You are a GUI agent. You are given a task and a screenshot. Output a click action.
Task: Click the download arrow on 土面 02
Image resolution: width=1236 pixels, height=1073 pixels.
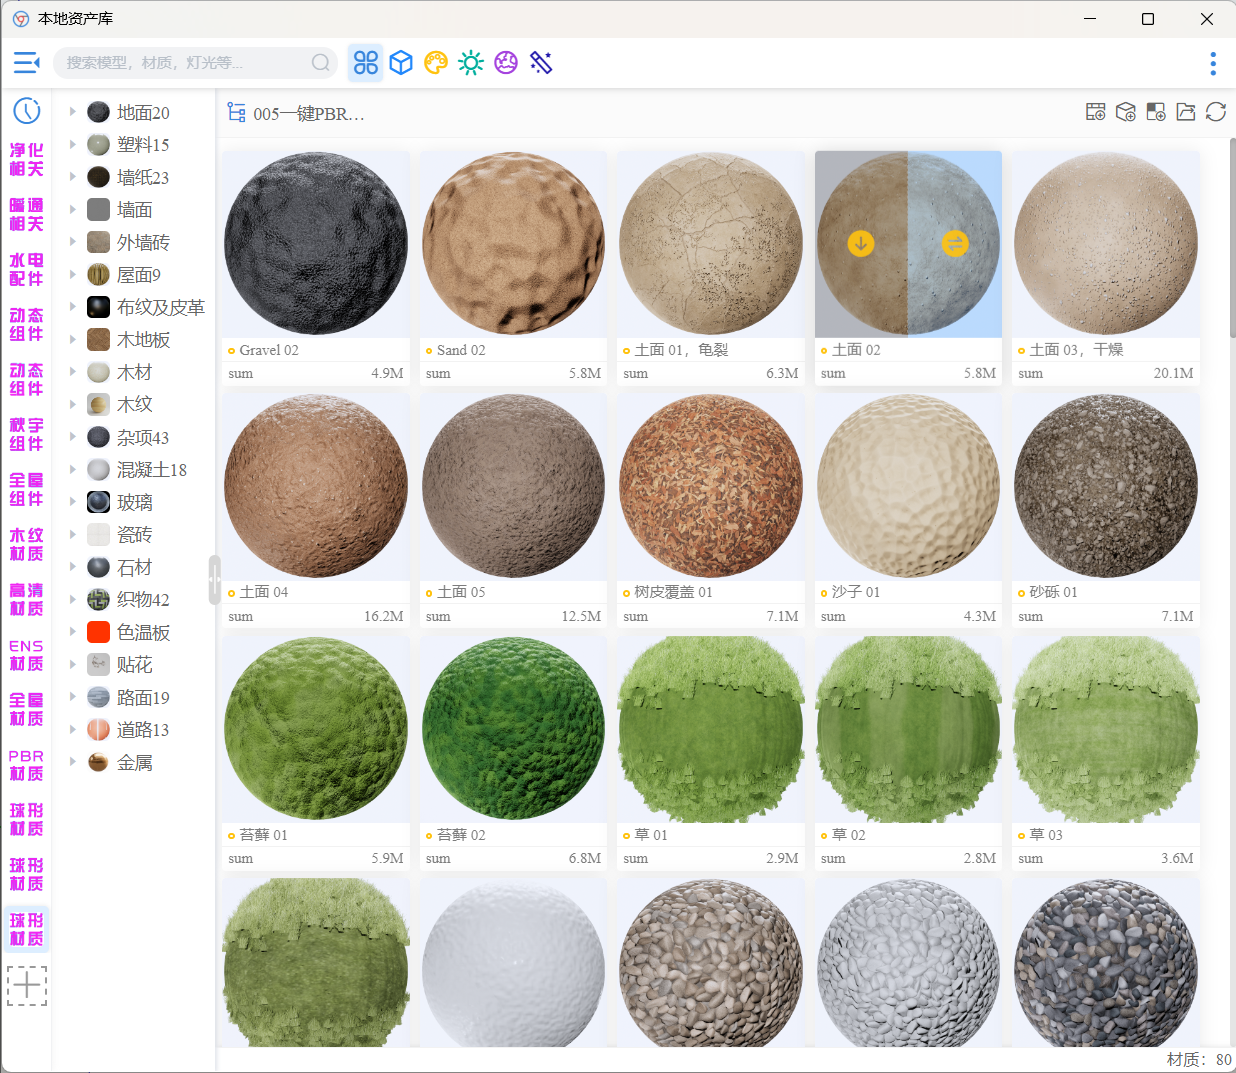861,243
